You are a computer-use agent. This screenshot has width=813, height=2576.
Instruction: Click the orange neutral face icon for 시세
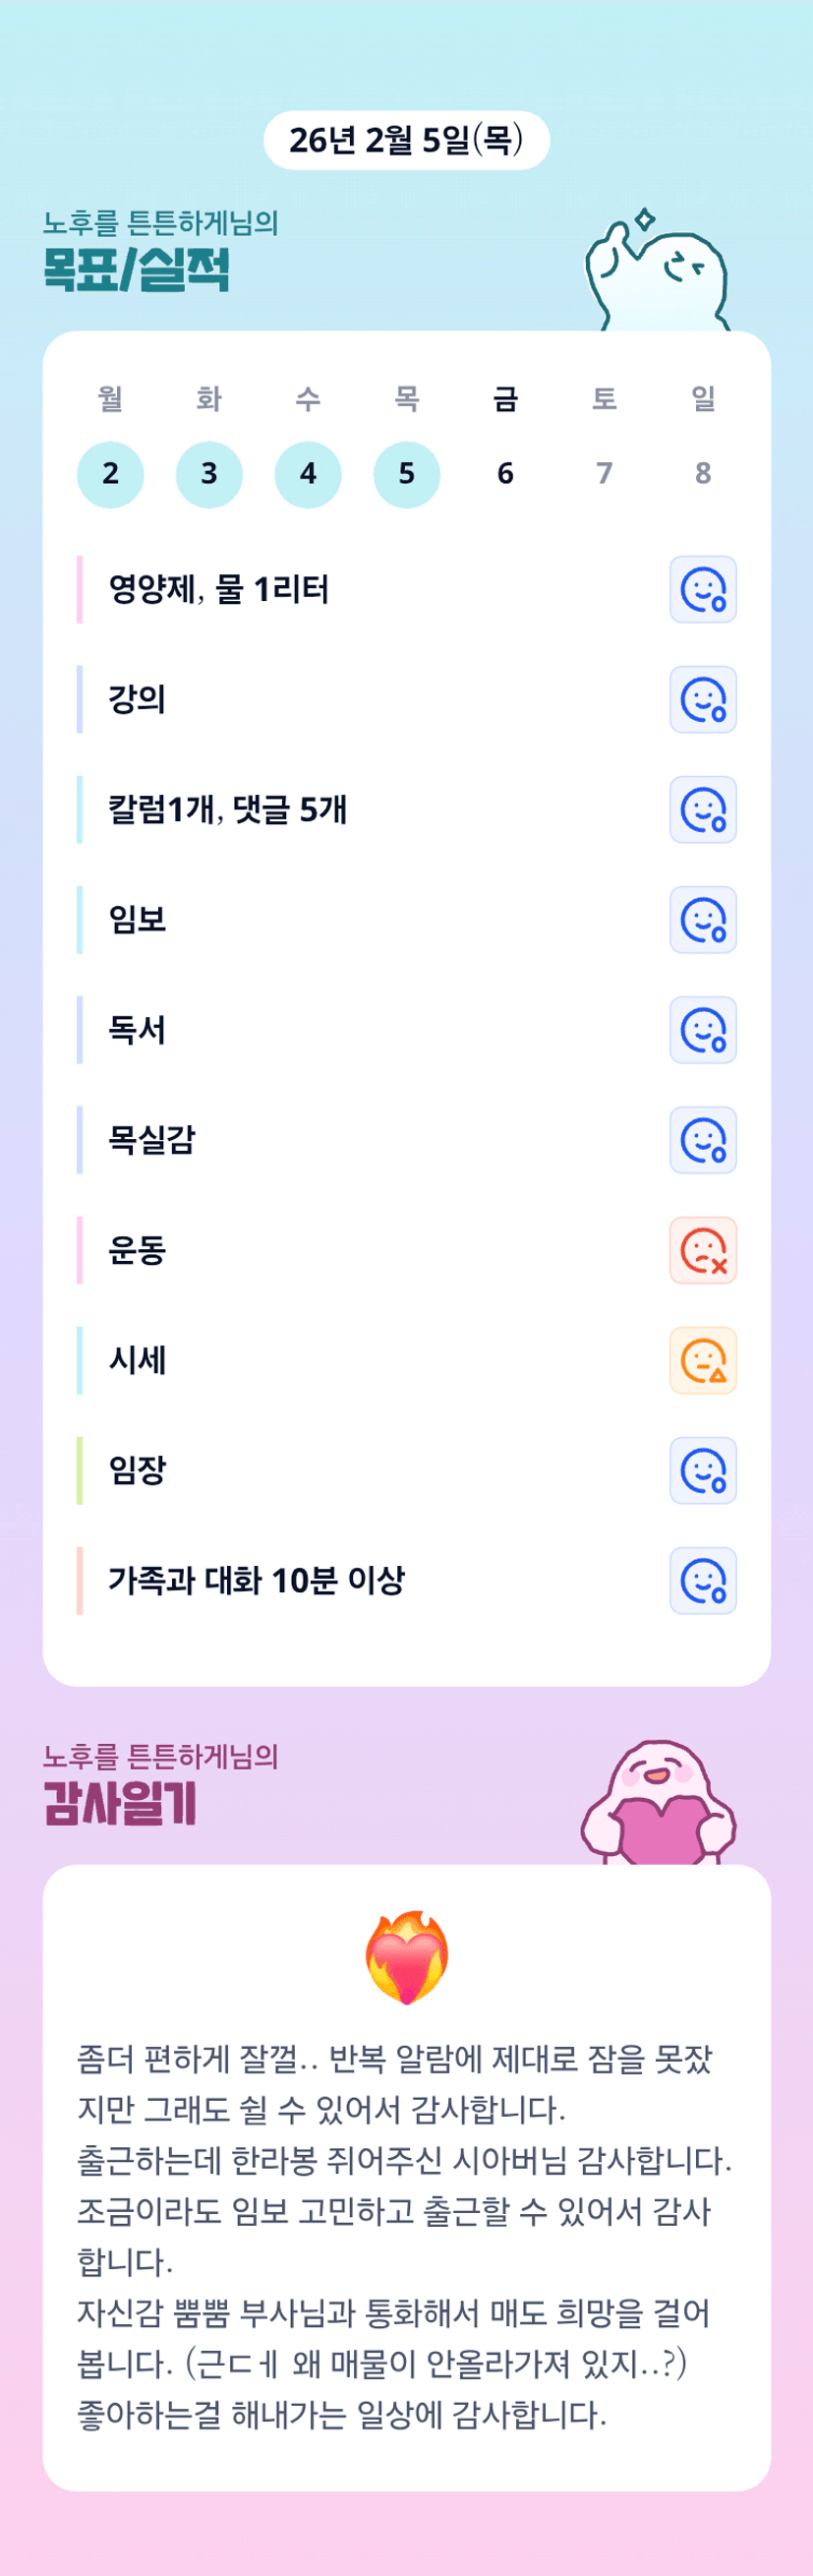[x=702, y=1360]
